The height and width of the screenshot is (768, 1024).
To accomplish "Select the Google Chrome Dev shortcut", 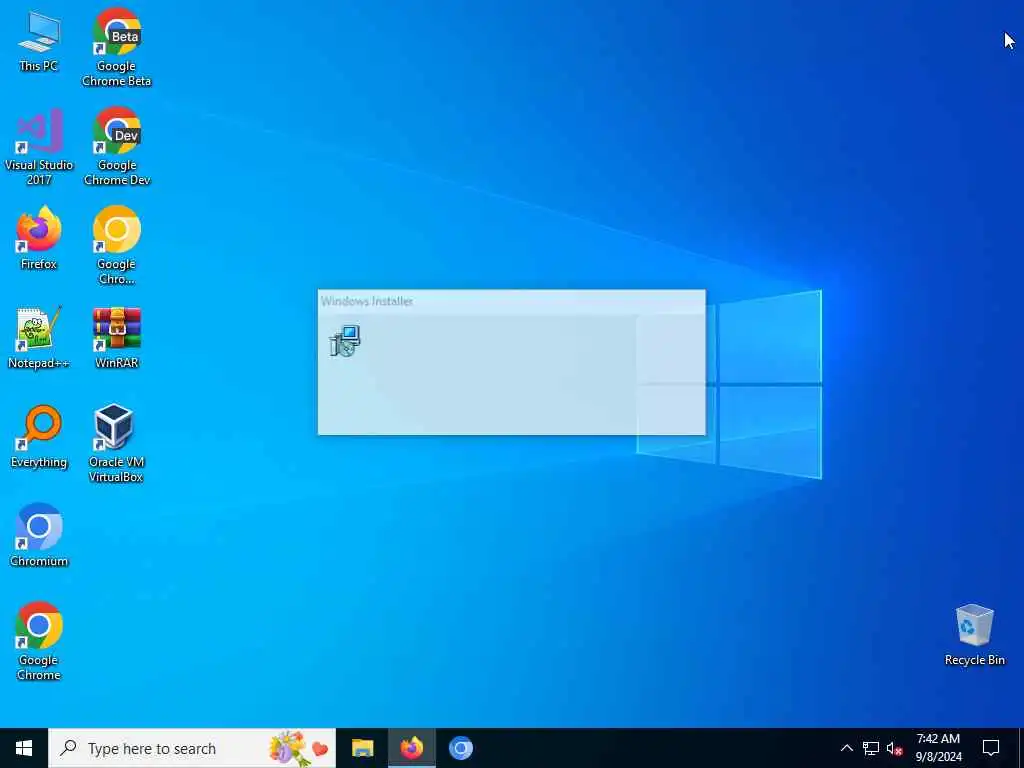I will pyautogui.click(x=117, y=147).
